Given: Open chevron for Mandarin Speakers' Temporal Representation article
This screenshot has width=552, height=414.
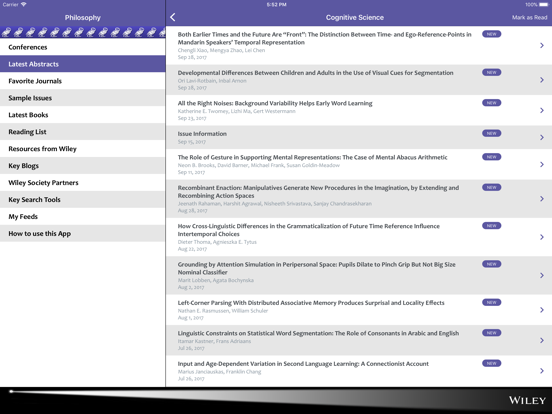Looking at the screenshot, I should click(542, 45).
